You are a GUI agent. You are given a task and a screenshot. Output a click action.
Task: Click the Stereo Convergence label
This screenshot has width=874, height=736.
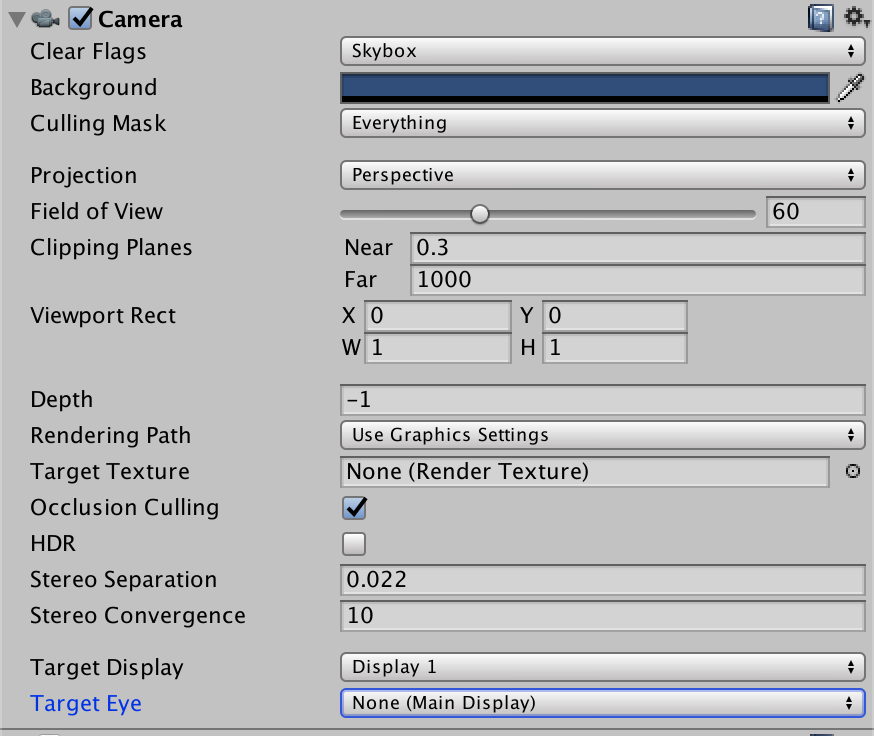(138, 616)
